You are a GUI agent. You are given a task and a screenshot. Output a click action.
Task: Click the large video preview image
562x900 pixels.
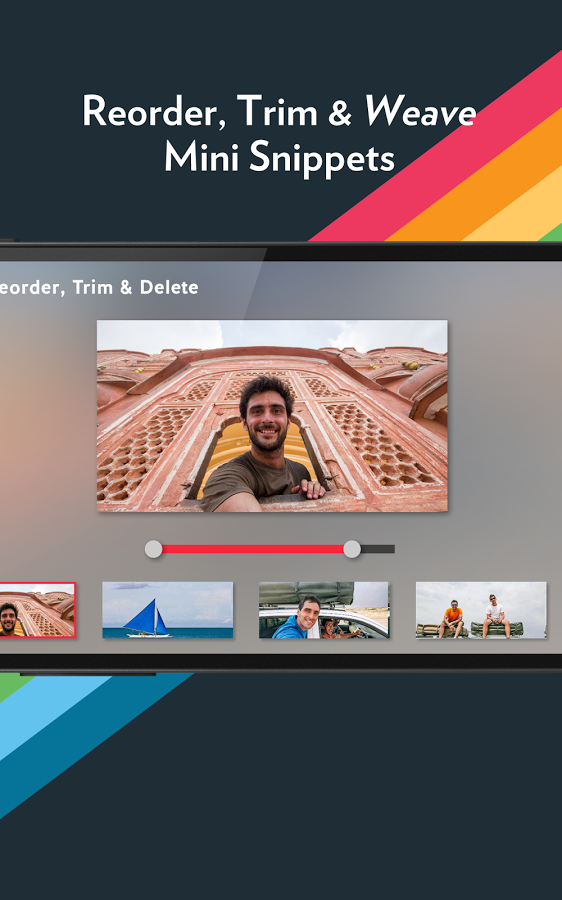pyautogui.click(x=272, y=416)
